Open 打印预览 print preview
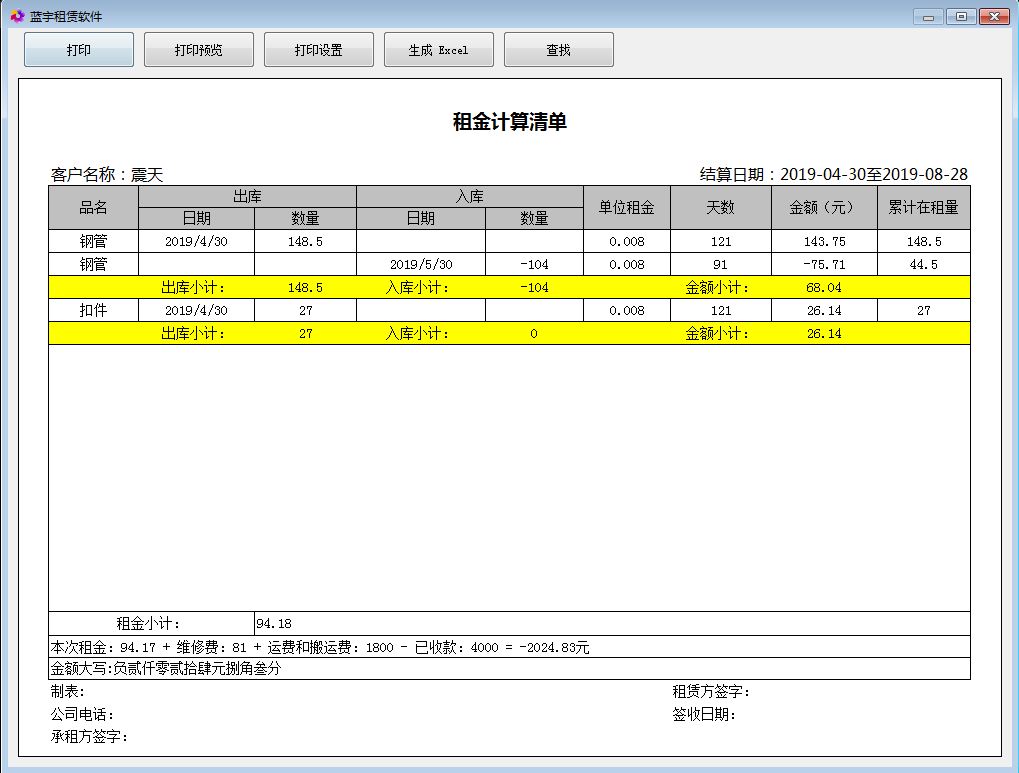1019x773 pixels. 198,50
